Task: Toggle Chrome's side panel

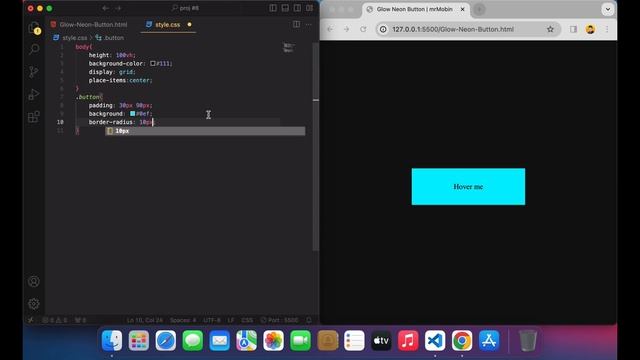Action: coord(573,29)
